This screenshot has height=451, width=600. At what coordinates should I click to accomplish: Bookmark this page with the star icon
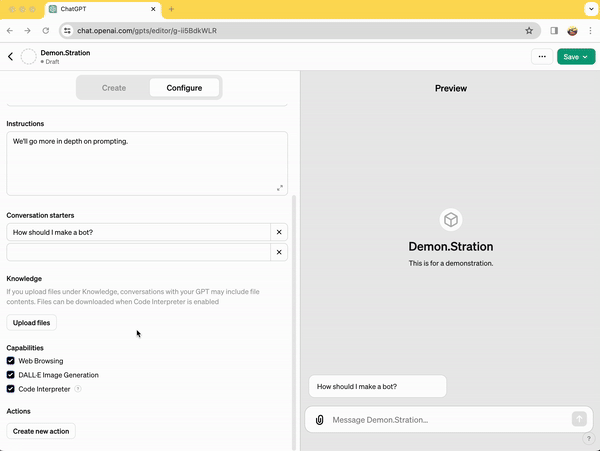pyautogui.click(x=529, y=31)
